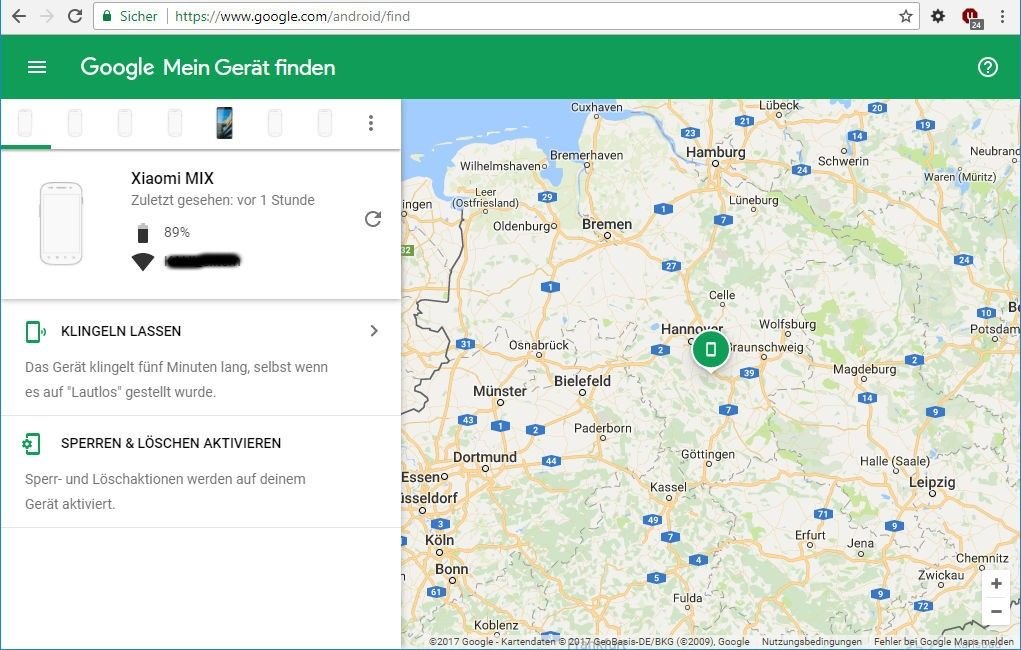Screen dimensions: 1021x650
Task: Click Erfurt on the map
Action: point(810,535)
